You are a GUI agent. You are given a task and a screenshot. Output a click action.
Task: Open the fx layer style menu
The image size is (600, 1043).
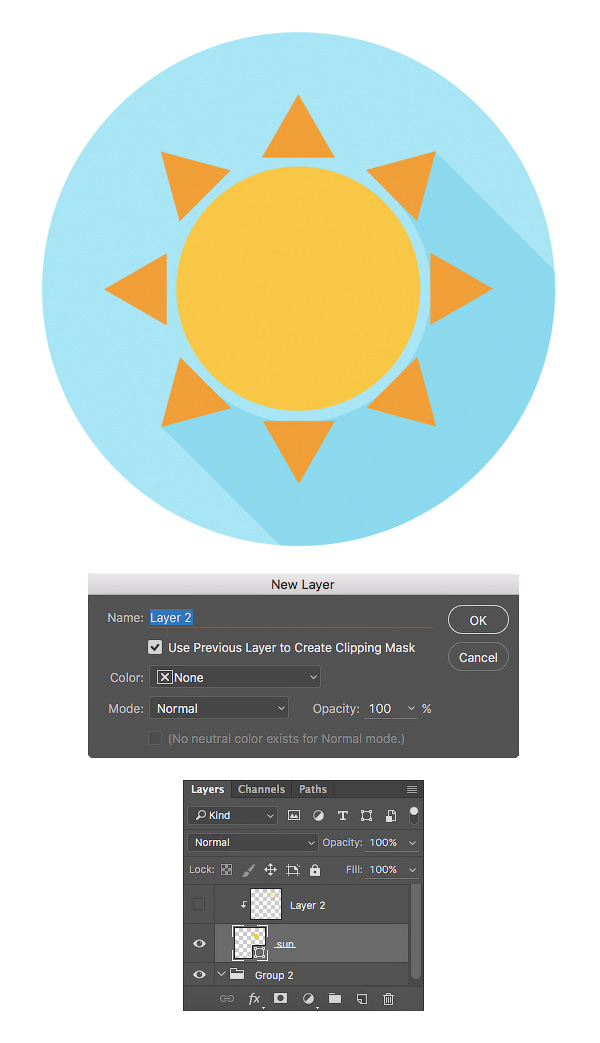pos(255,998)
